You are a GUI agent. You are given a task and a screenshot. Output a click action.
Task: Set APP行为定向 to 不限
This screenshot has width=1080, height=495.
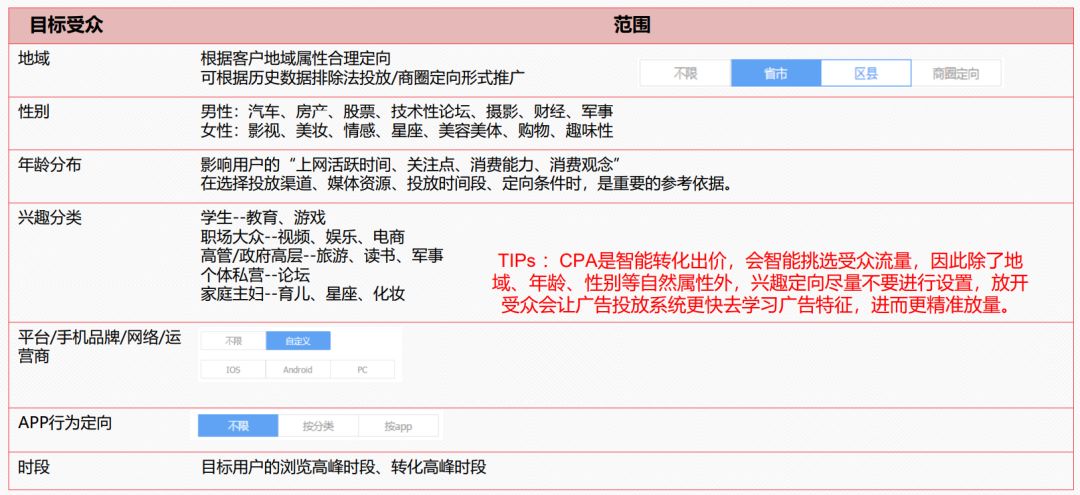coord(238,426)
